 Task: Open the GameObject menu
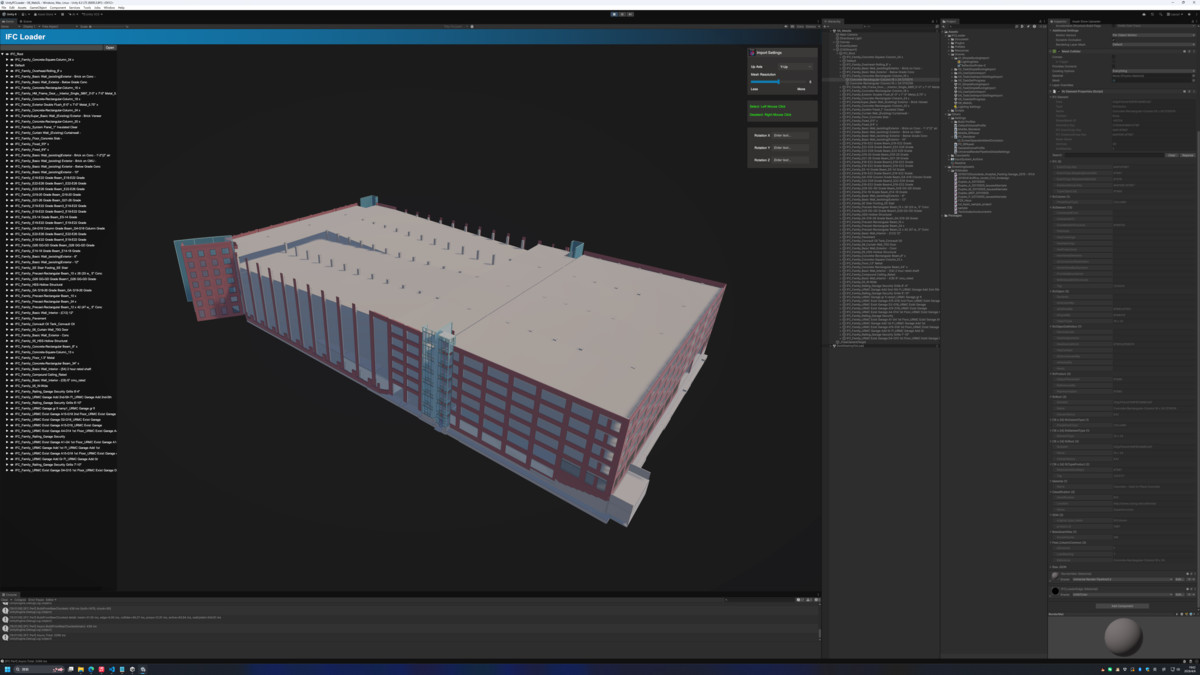point(37,7)
